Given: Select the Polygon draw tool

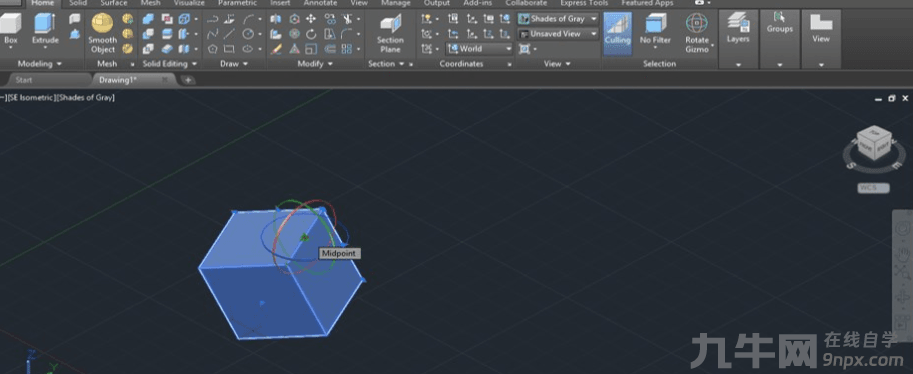Looking at the screenshot, I should tap(213, 49).
